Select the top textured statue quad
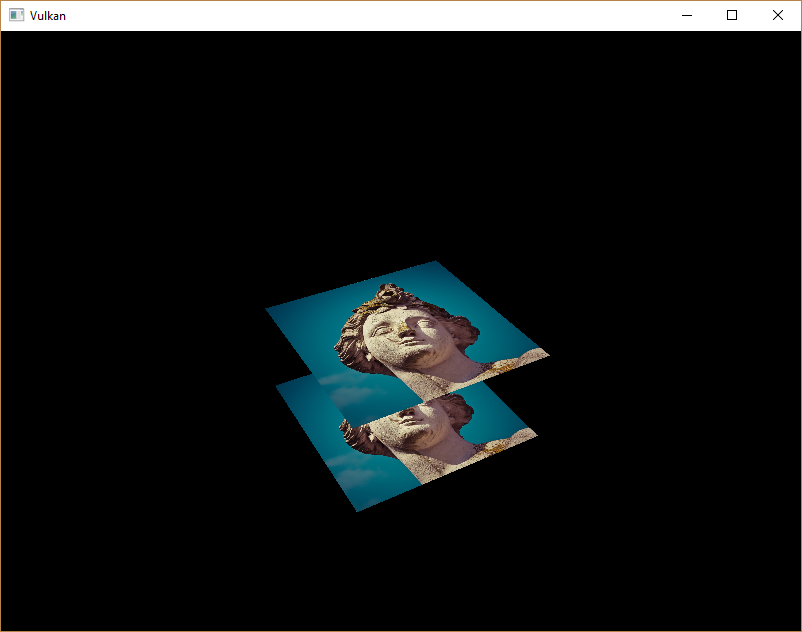The width and height of the screenshot is (802, 632). tap(400, 320)
